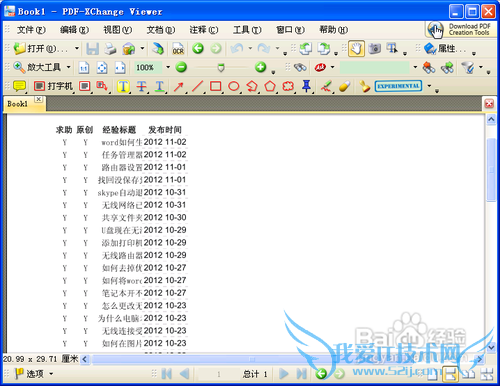Open the 文档 (D) menu
This screenshot has height=386, width=500.
161,30
